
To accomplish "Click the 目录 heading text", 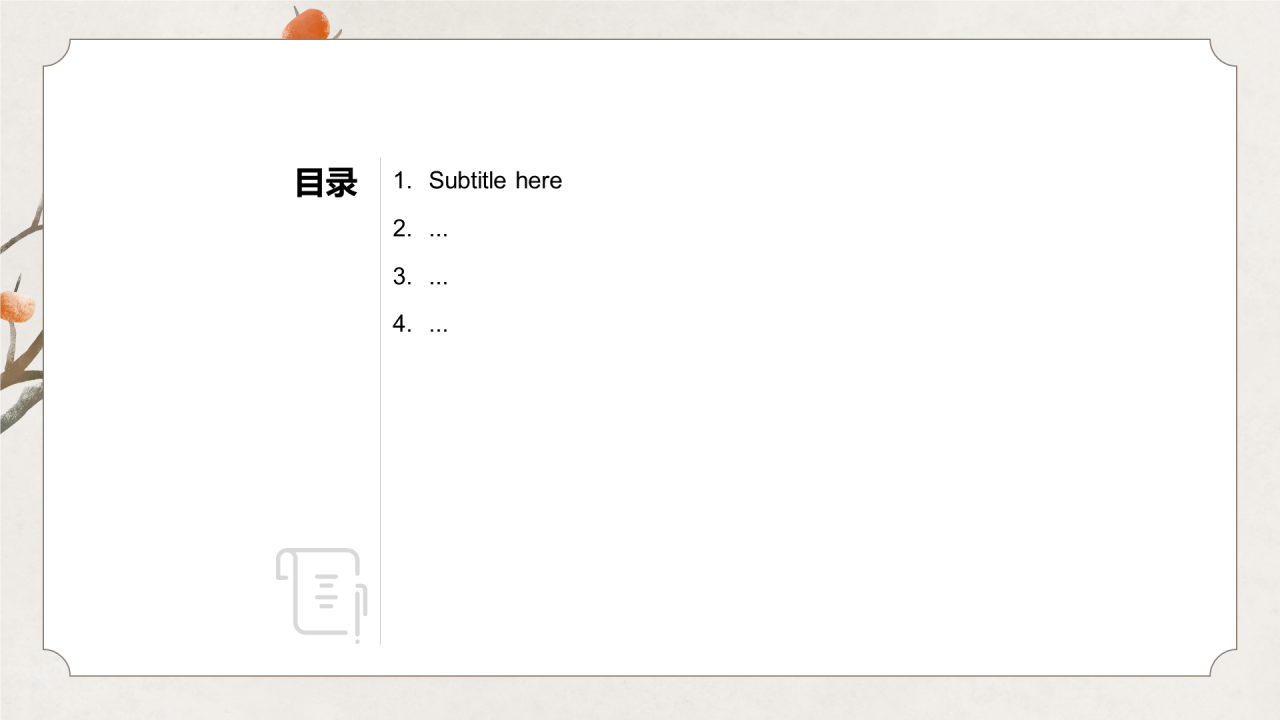I will pos(326,183).
